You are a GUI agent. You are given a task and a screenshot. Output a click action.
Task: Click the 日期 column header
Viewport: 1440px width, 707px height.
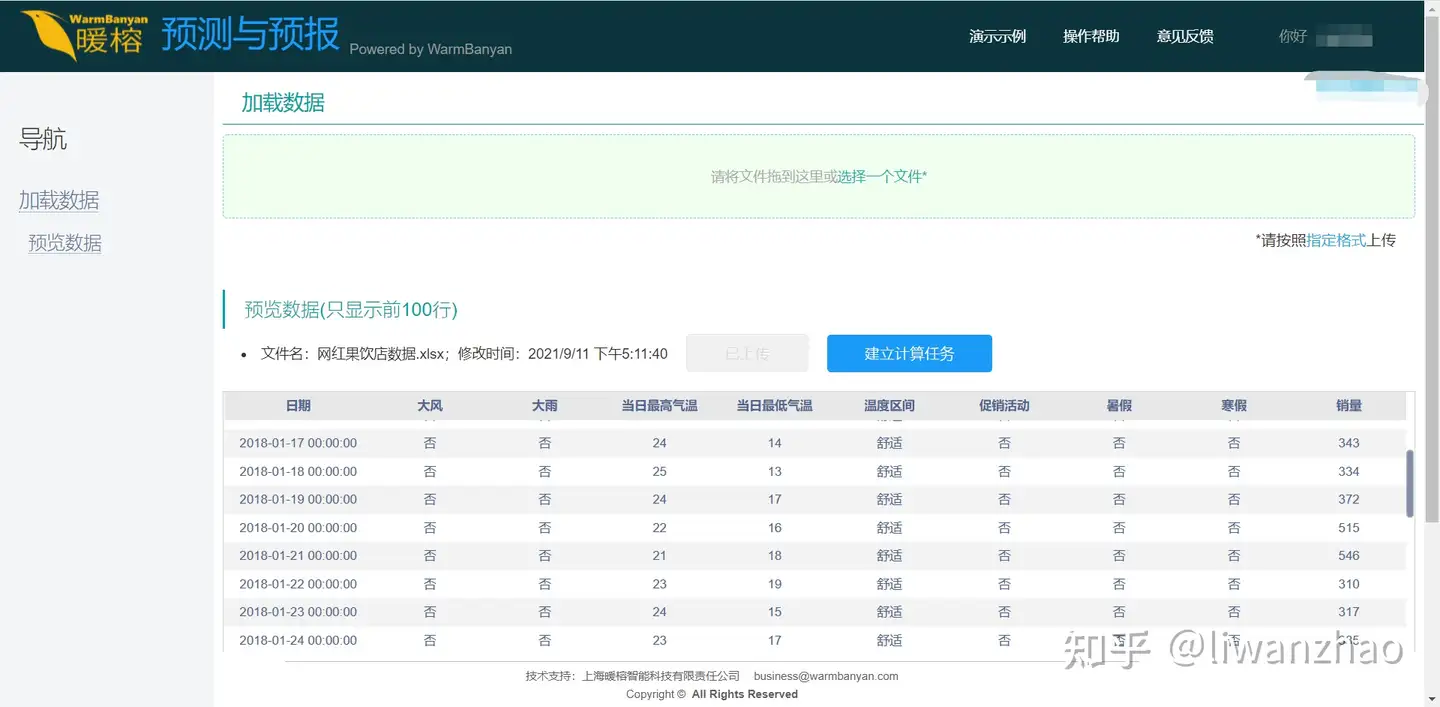point(298,406)
